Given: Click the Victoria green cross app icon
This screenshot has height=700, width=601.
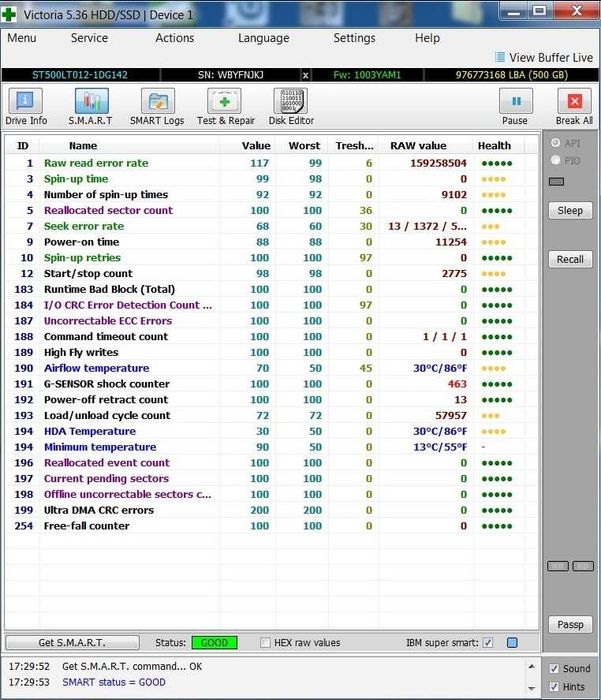Looking at the screenshot, I should click(x=9, y=14).
